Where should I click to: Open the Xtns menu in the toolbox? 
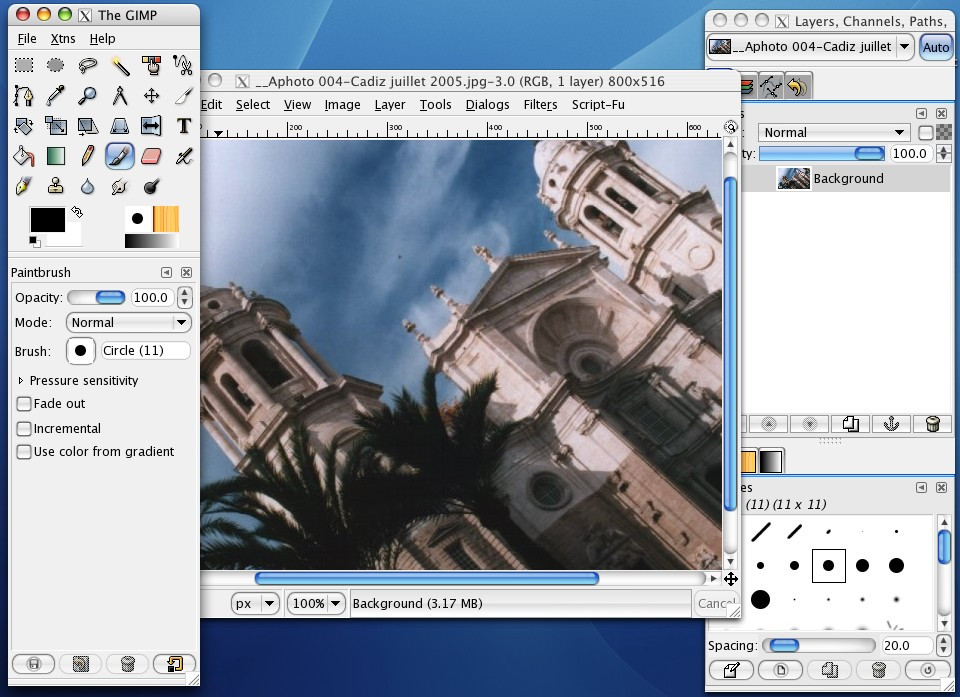click(x=62, y=38)
